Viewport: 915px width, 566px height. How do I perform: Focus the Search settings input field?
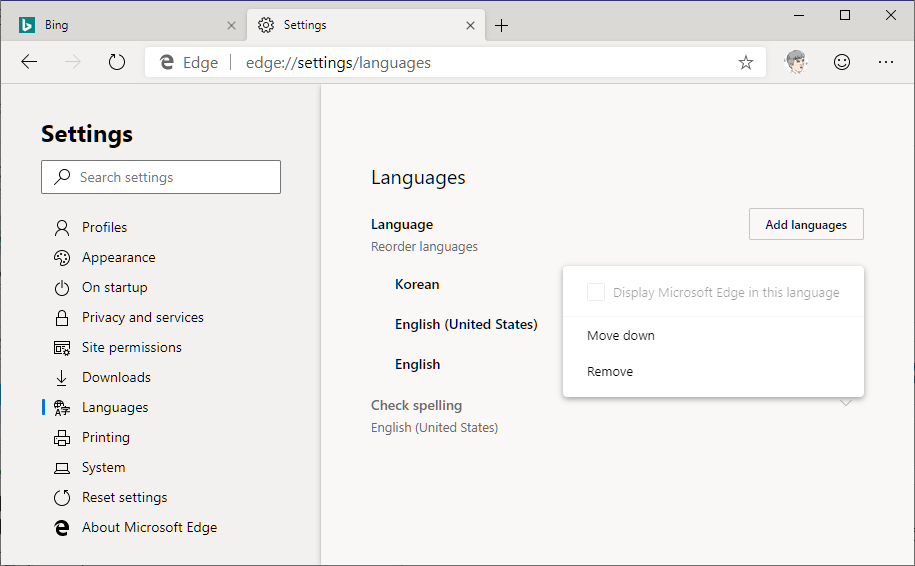coord(160,177)
